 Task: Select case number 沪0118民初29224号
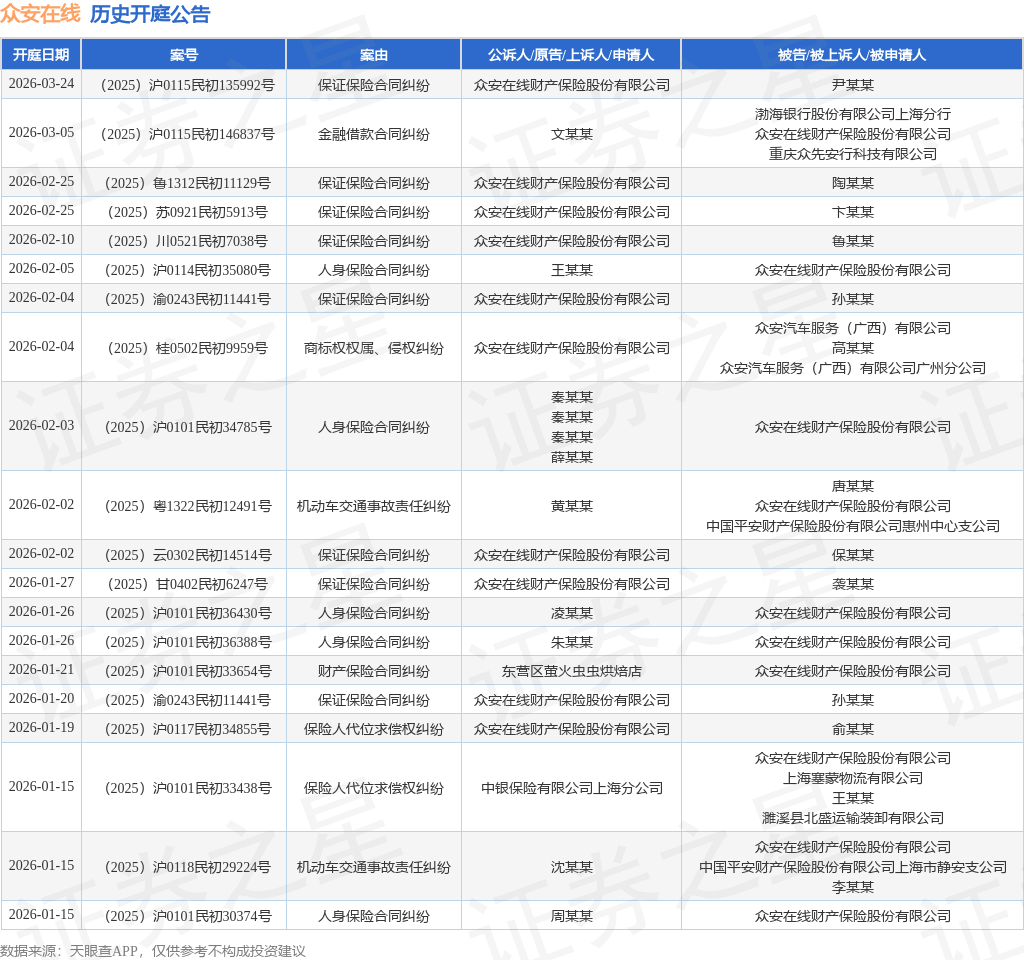click(187, 867)
